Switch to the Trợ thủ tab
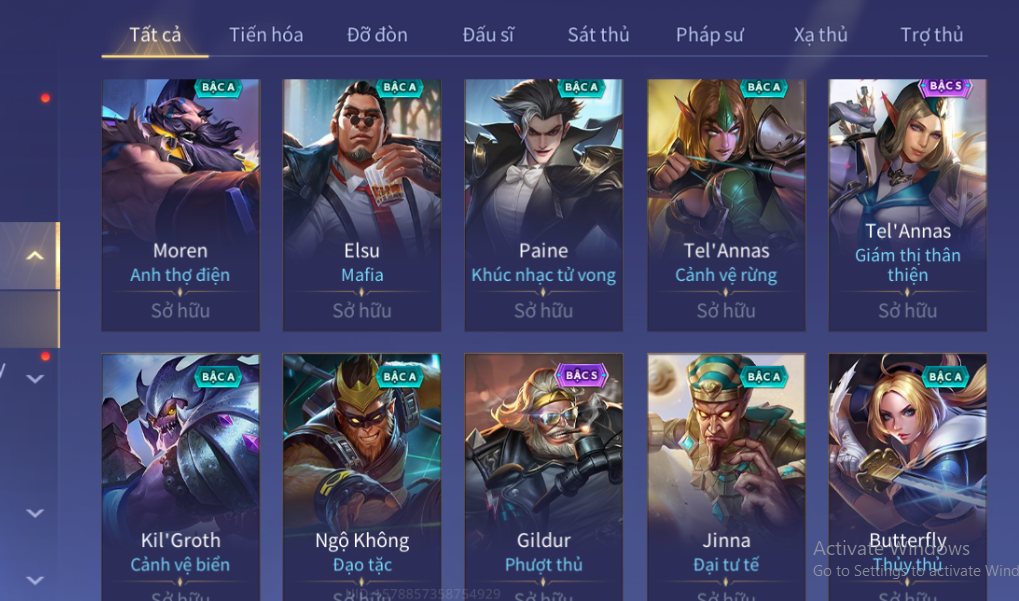This screenshot has height=601, width=1019. pyautogui.click(x=931, y=34)
